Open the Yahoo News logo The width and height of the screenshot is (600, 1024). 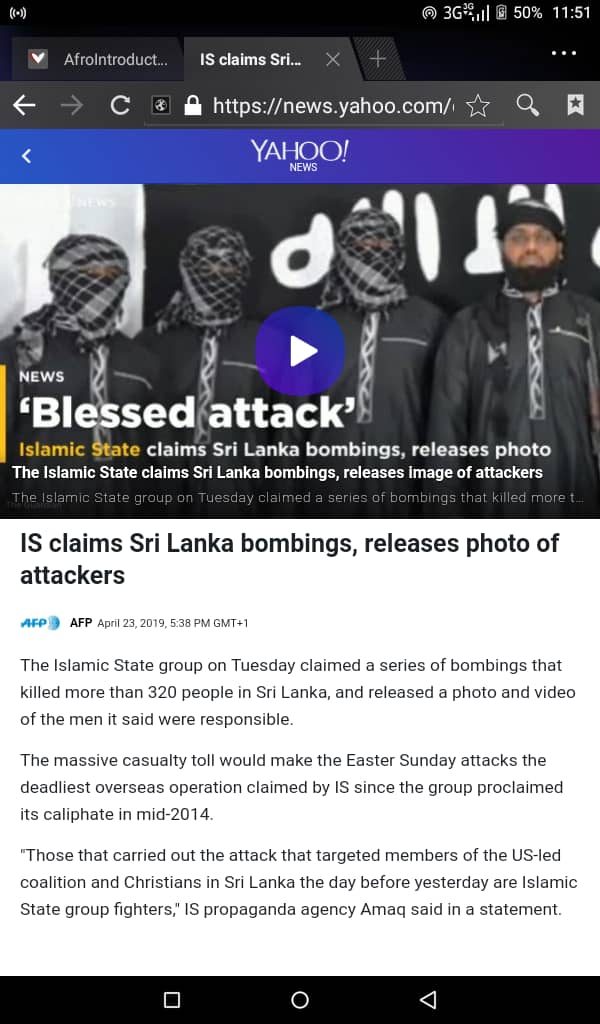coord(300,155)
